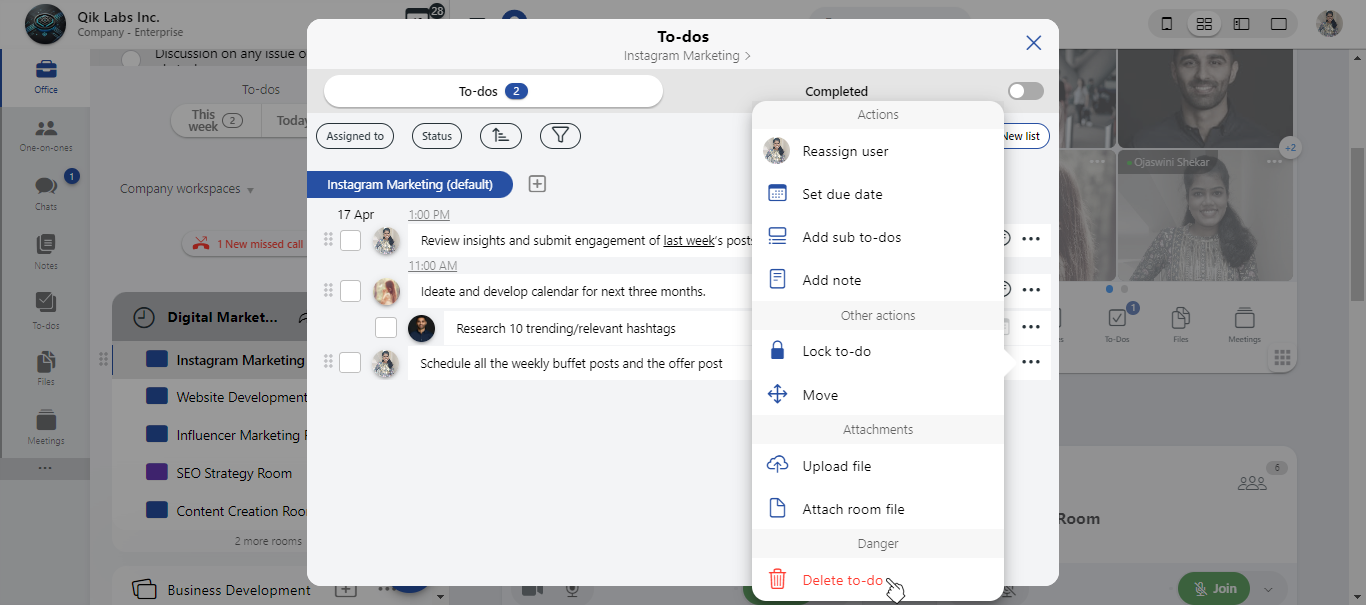Click the Instagram Marketing (default) list button
Viewport: 1366px width, 605px height.
coord(410,184)
